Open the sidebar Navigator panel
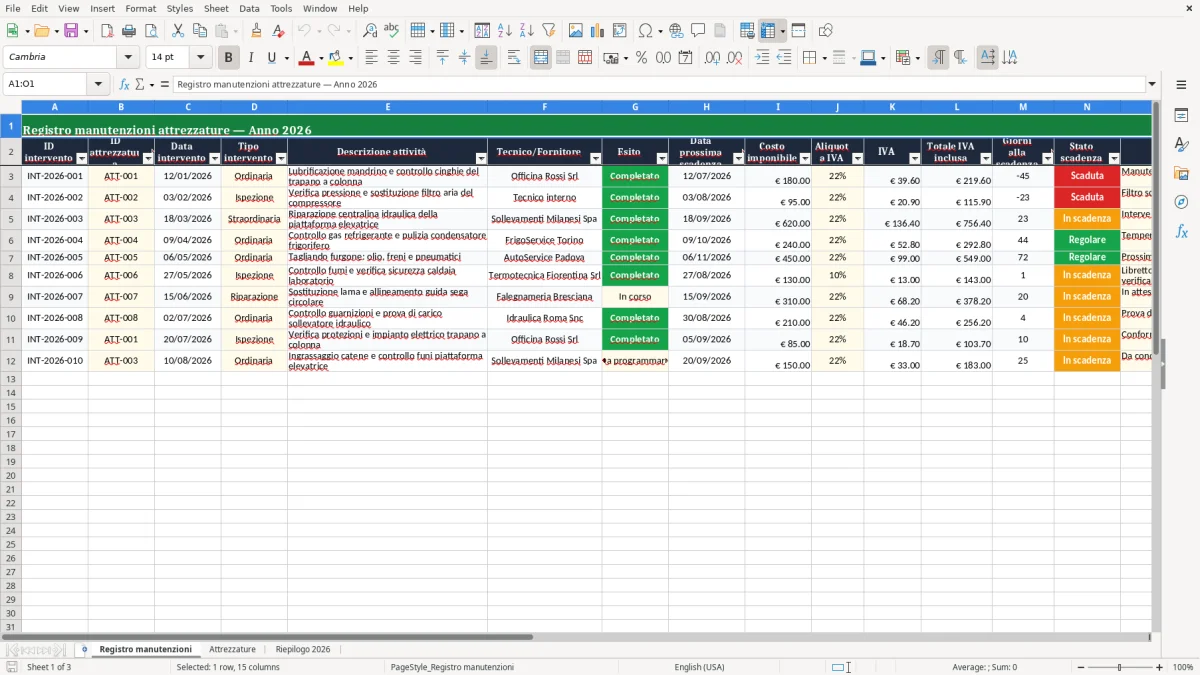 (1181, 202)
